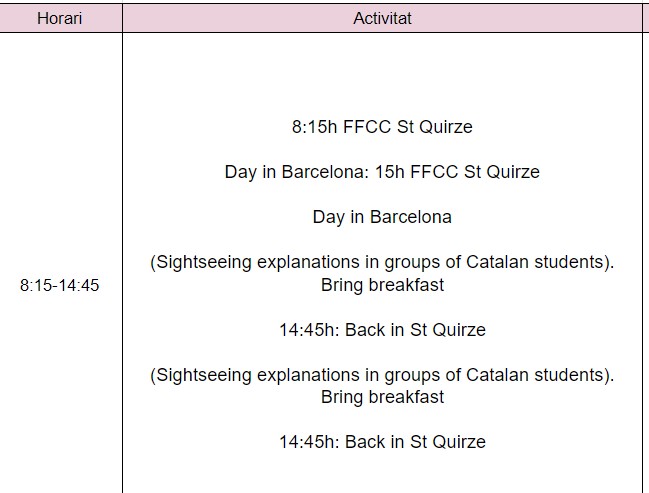Click the first "Bring breakfast" line
This screenshot has width=649, height=493.
coord(382,285)
